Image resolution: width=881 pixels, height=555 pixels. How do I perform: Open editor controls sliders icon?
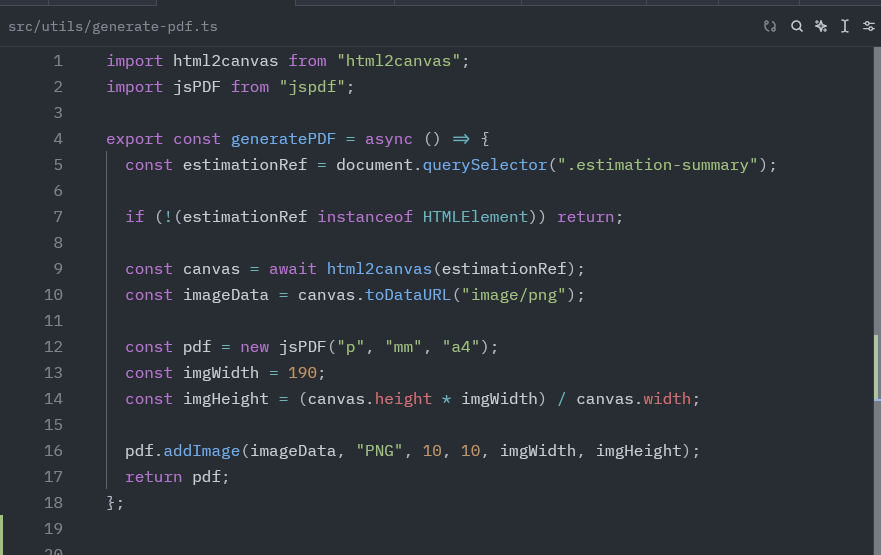[x=869, y=26]
